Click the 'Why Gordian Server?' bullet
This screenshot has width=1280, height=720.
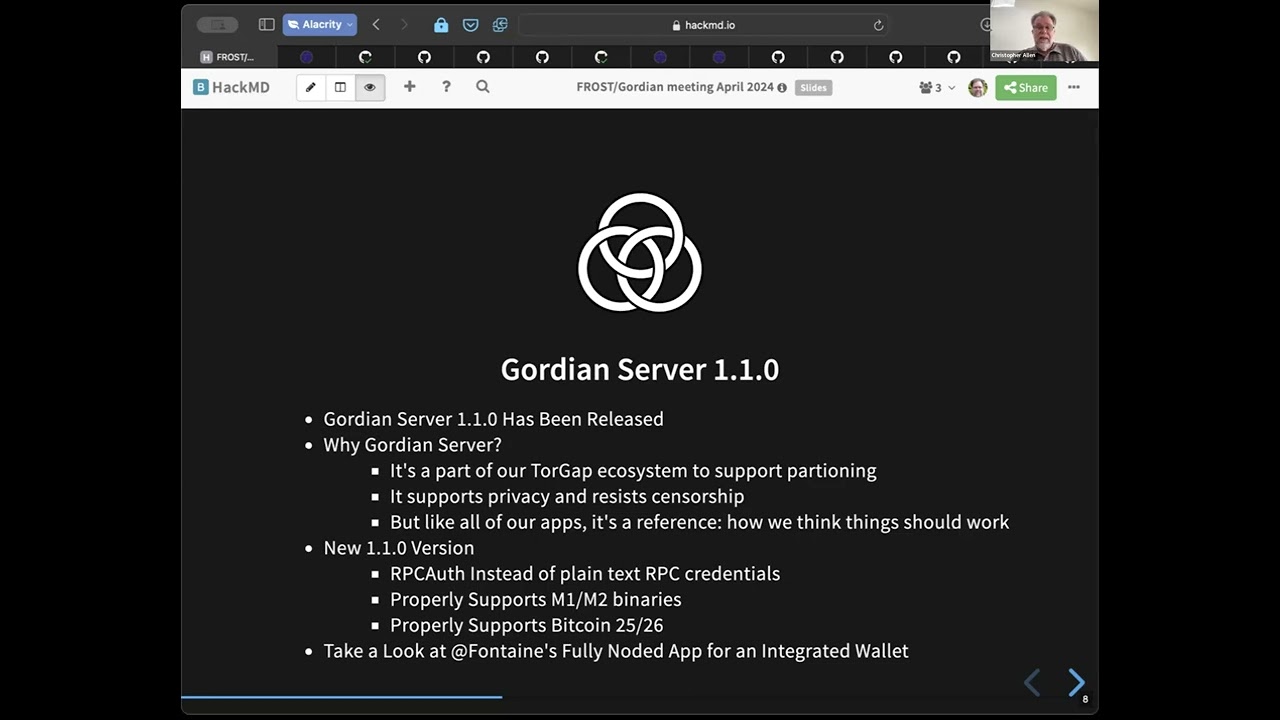412,445
